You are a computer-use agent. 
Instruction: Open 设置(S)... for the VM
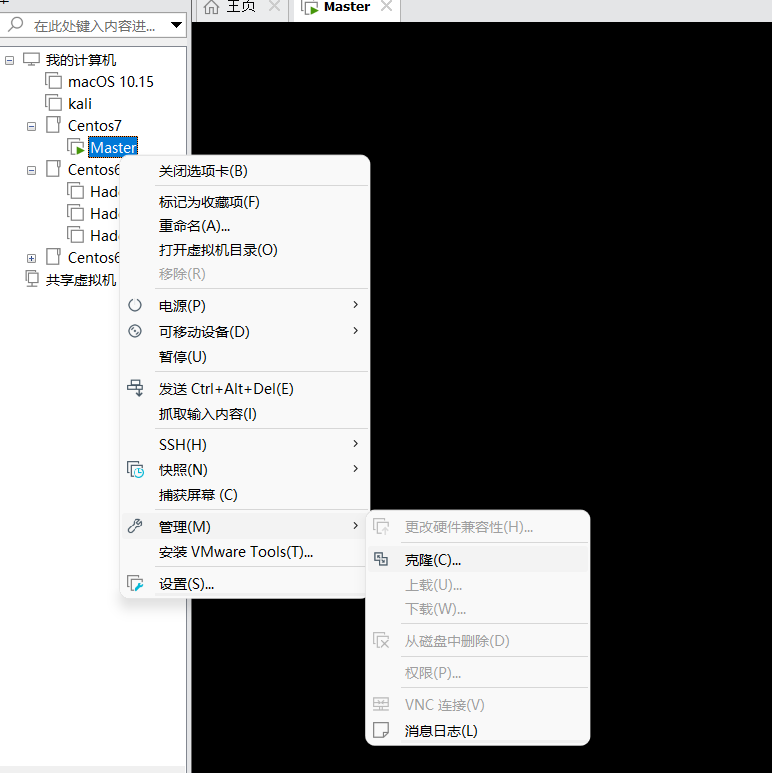(x=245, y=584)
